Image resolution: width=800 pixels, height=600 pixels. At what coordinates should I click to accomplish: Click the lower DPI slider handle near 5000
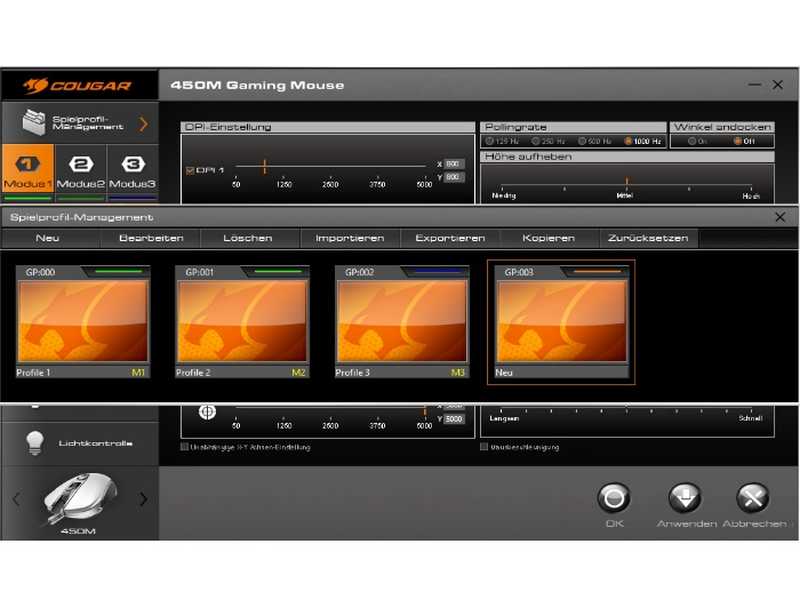point(424,411)
